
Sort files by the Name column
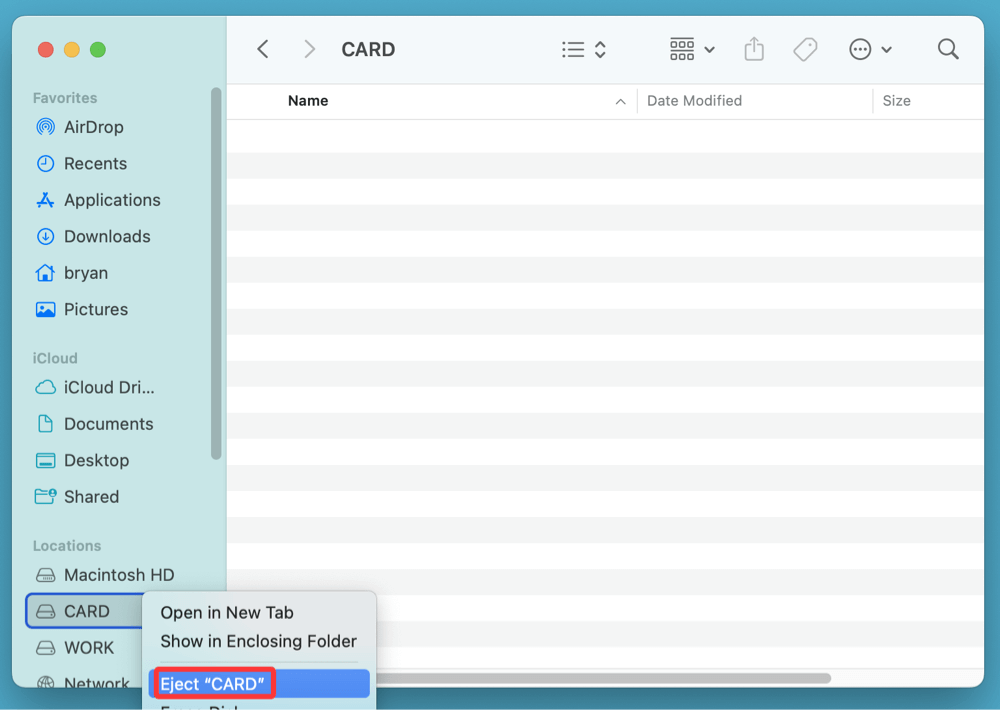(308, 100)
